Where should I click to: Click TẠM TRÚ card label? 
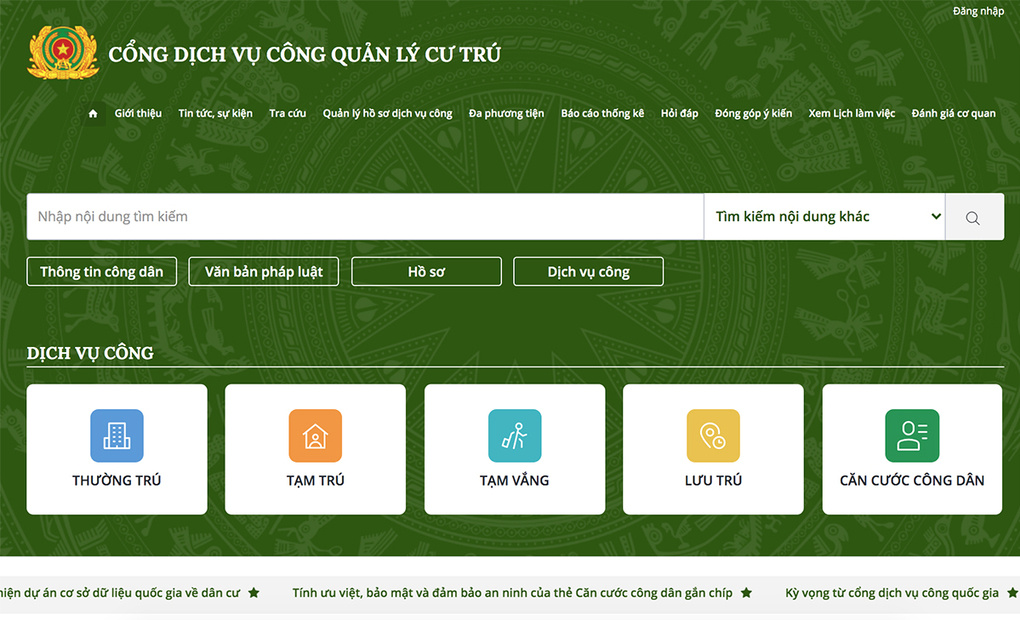(315, 480)
